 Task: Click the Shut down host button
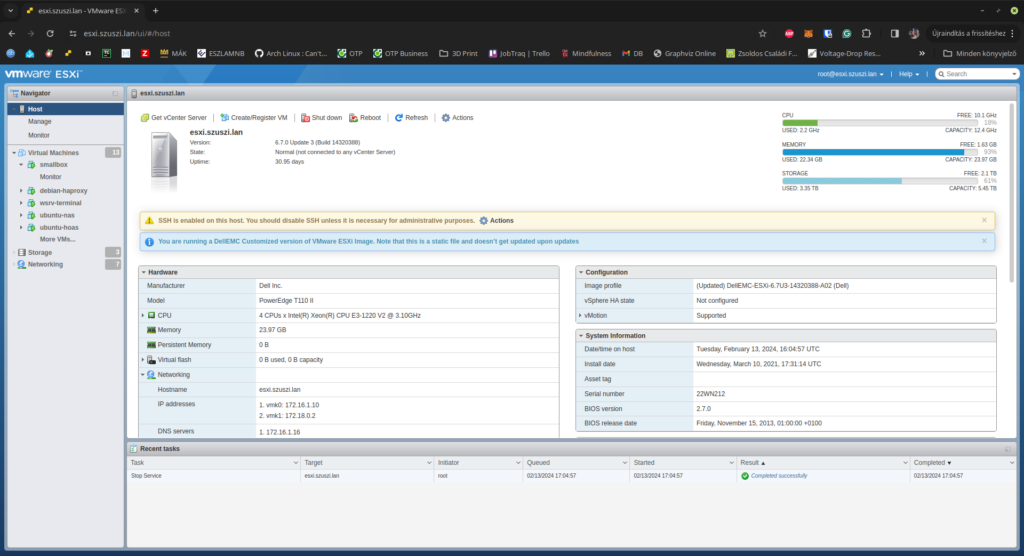click(x=321, y=118)
